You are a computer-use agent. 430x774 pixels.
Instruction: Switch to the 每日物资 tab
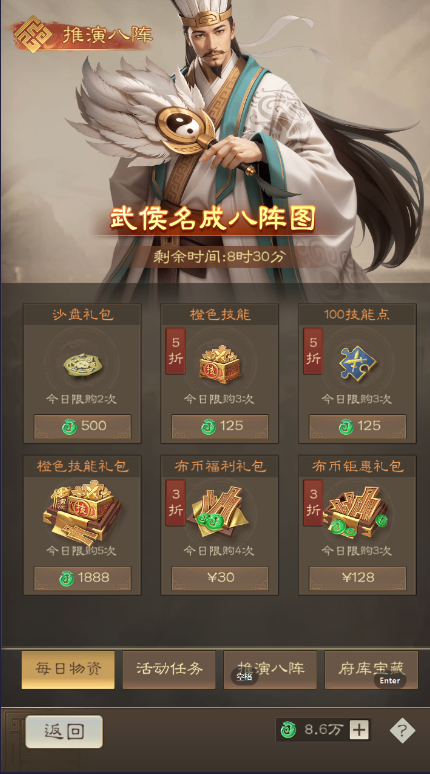pos(68,669)
